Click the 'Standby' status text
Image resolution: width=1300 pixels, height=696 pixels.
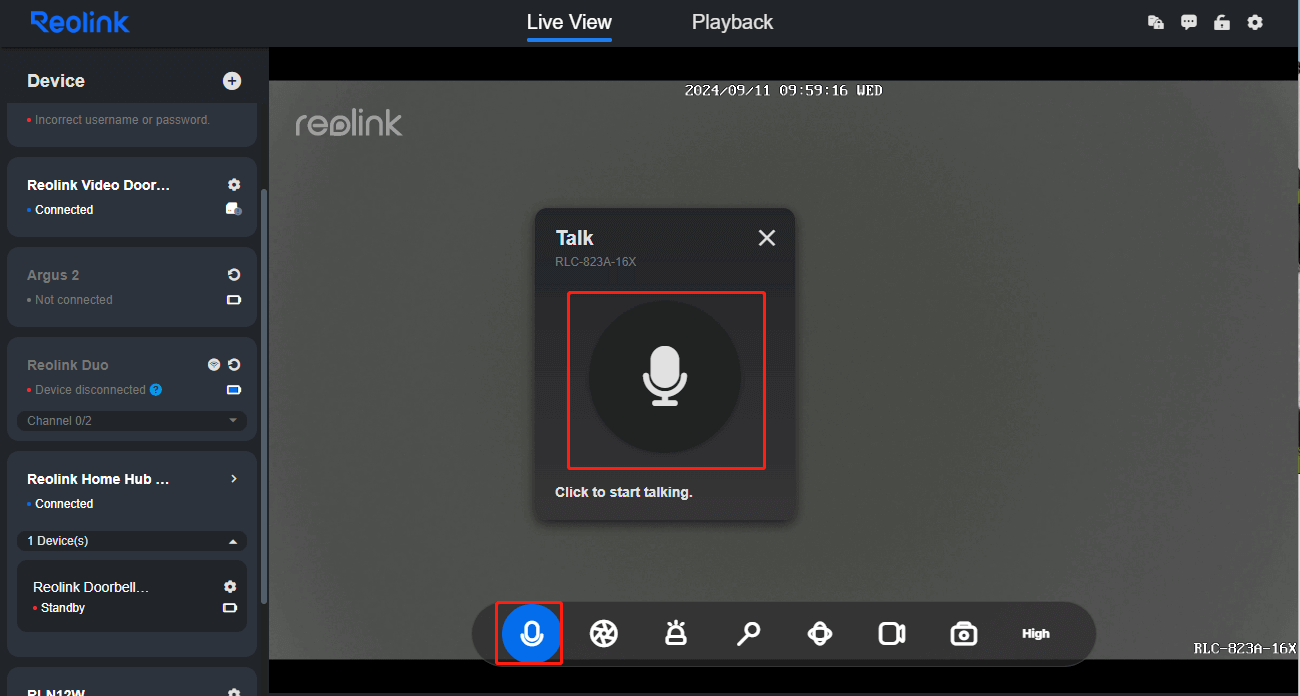(x=63, y=608)
